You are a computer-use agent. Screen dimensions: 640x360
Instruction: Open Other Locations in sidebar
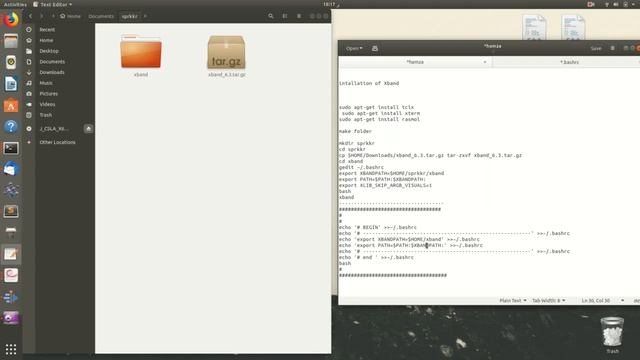(x=59, y=142)
